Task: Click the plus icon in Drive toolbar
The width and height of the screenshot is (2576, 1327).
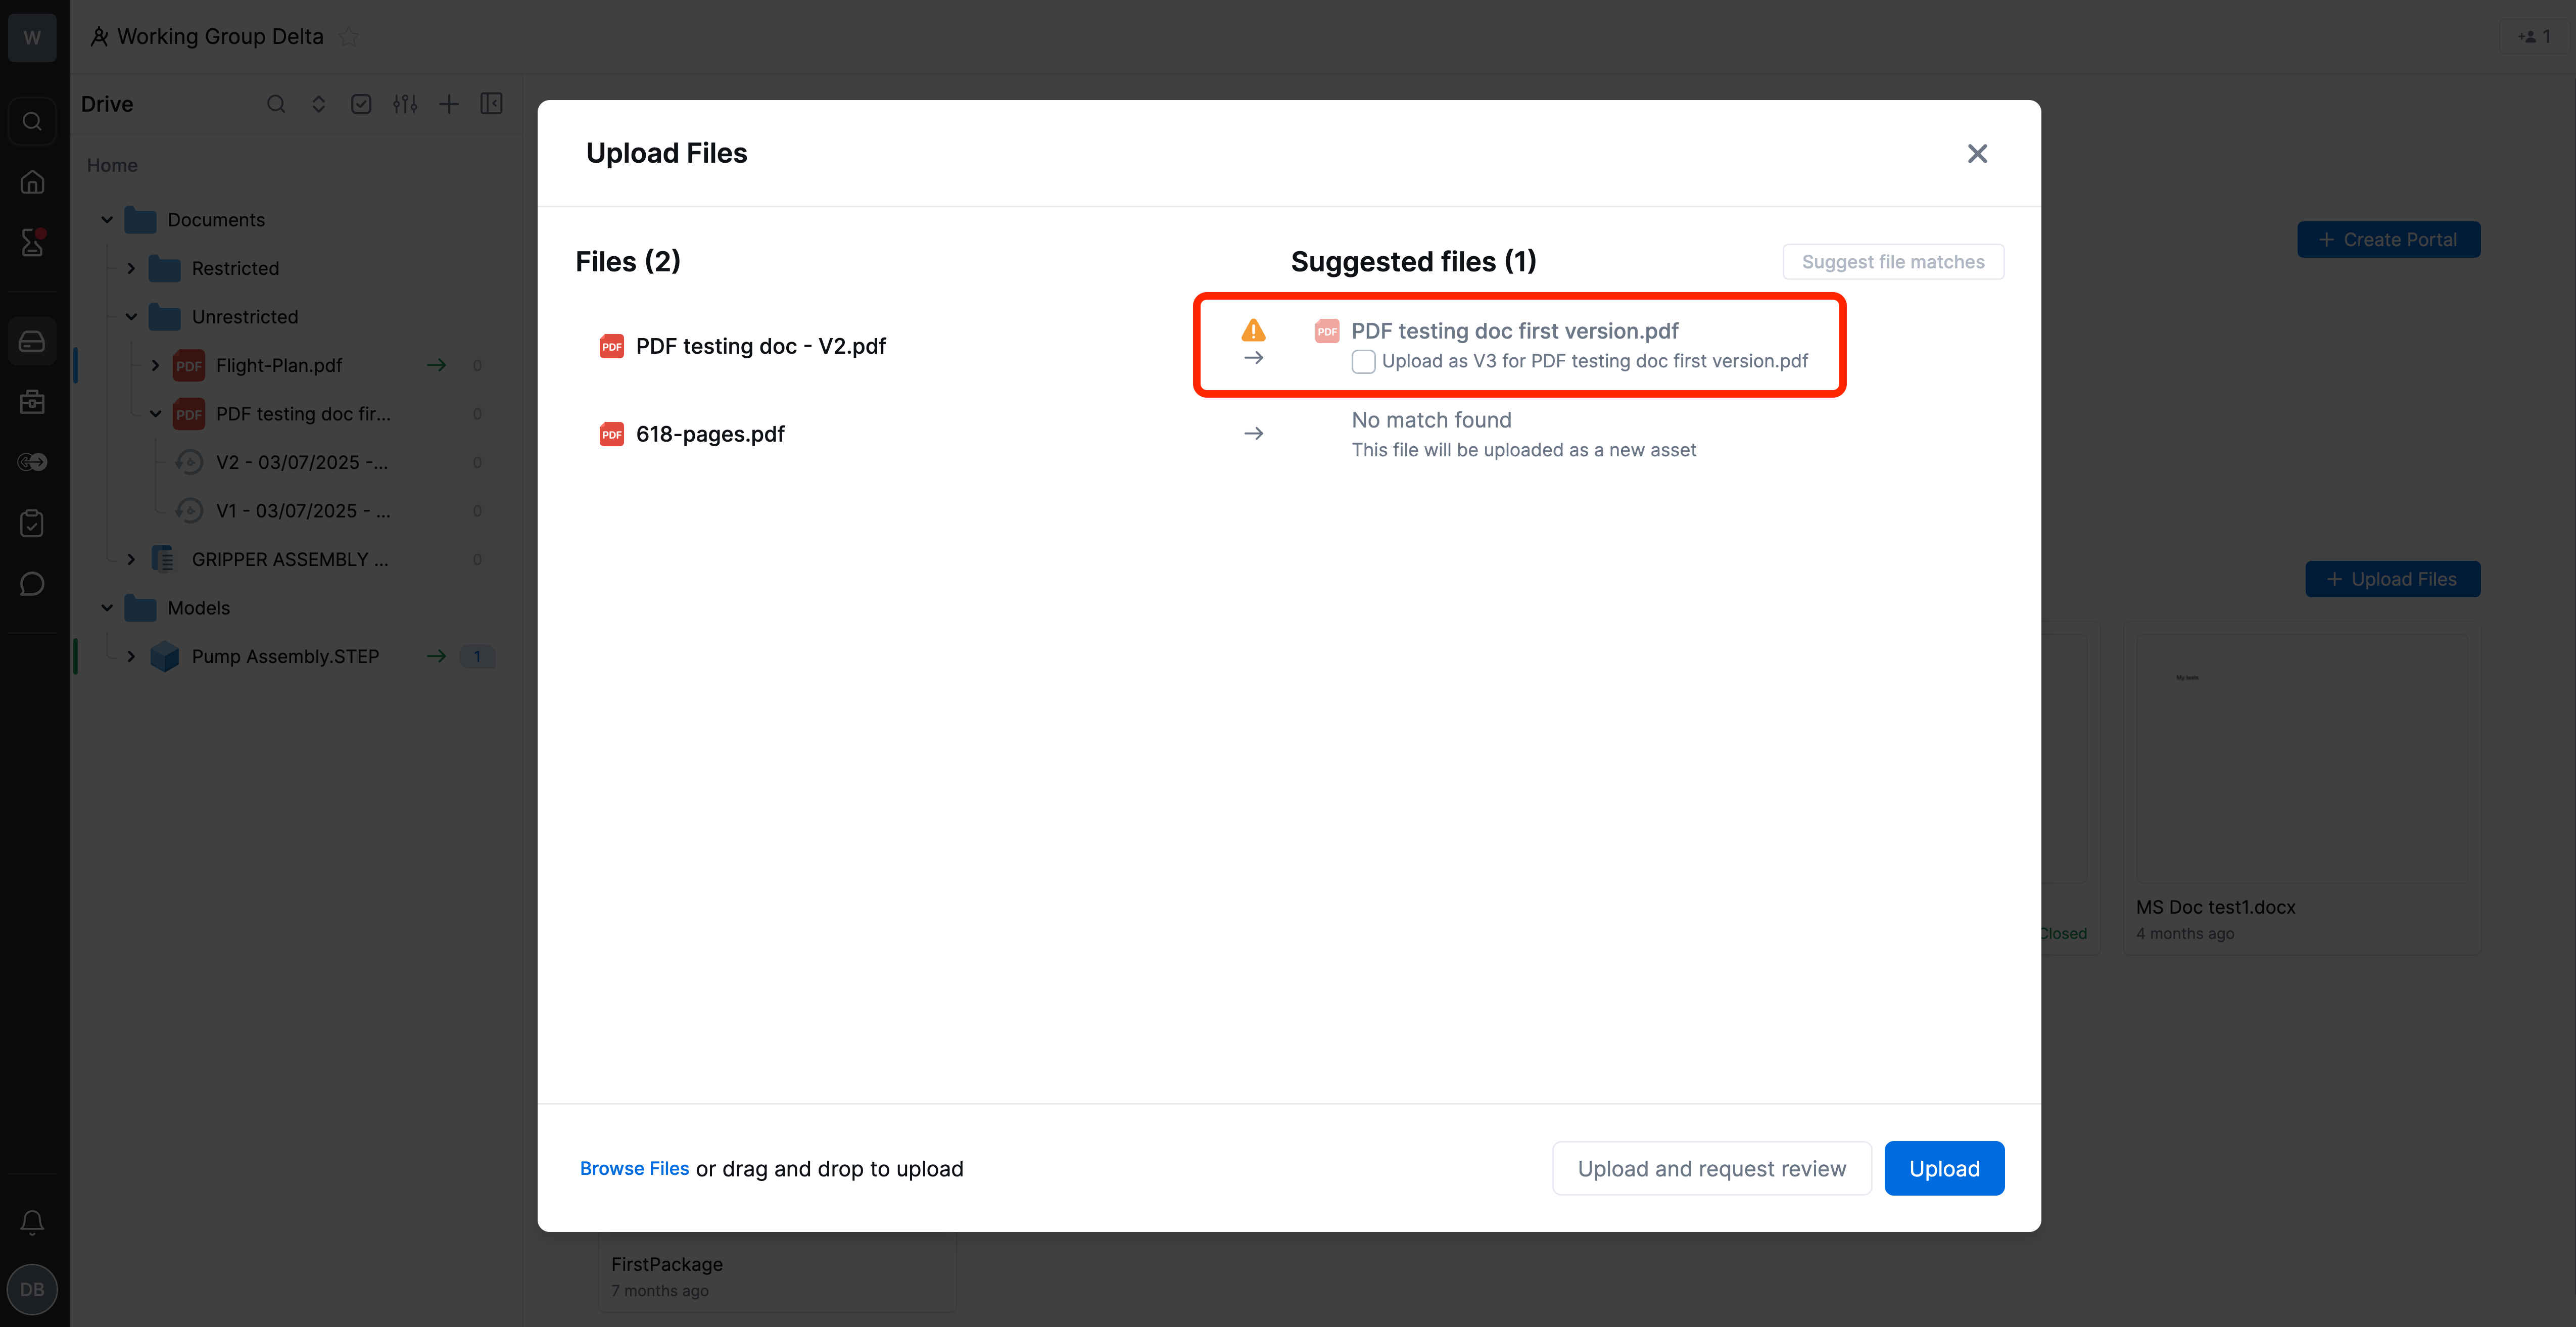Action: [x=449, y=104]
